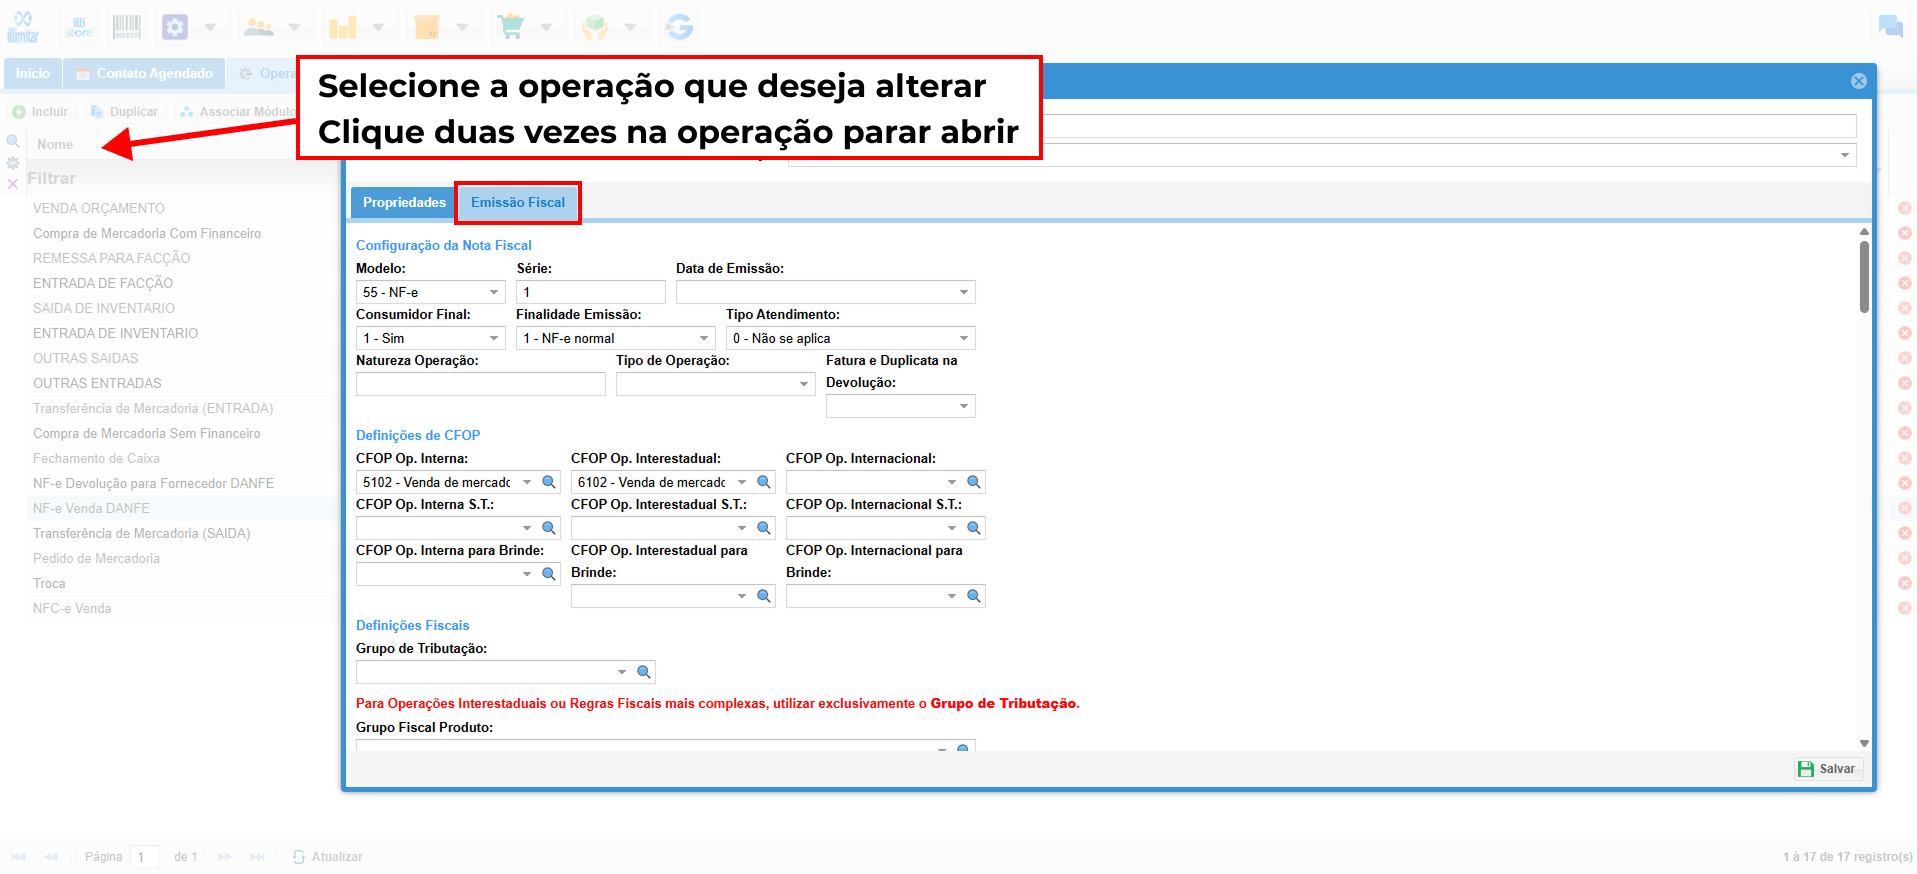Viewport: 1917px width, 874px height.
Task: Click the Natureza Operação text field
Action: coord(480,384)
